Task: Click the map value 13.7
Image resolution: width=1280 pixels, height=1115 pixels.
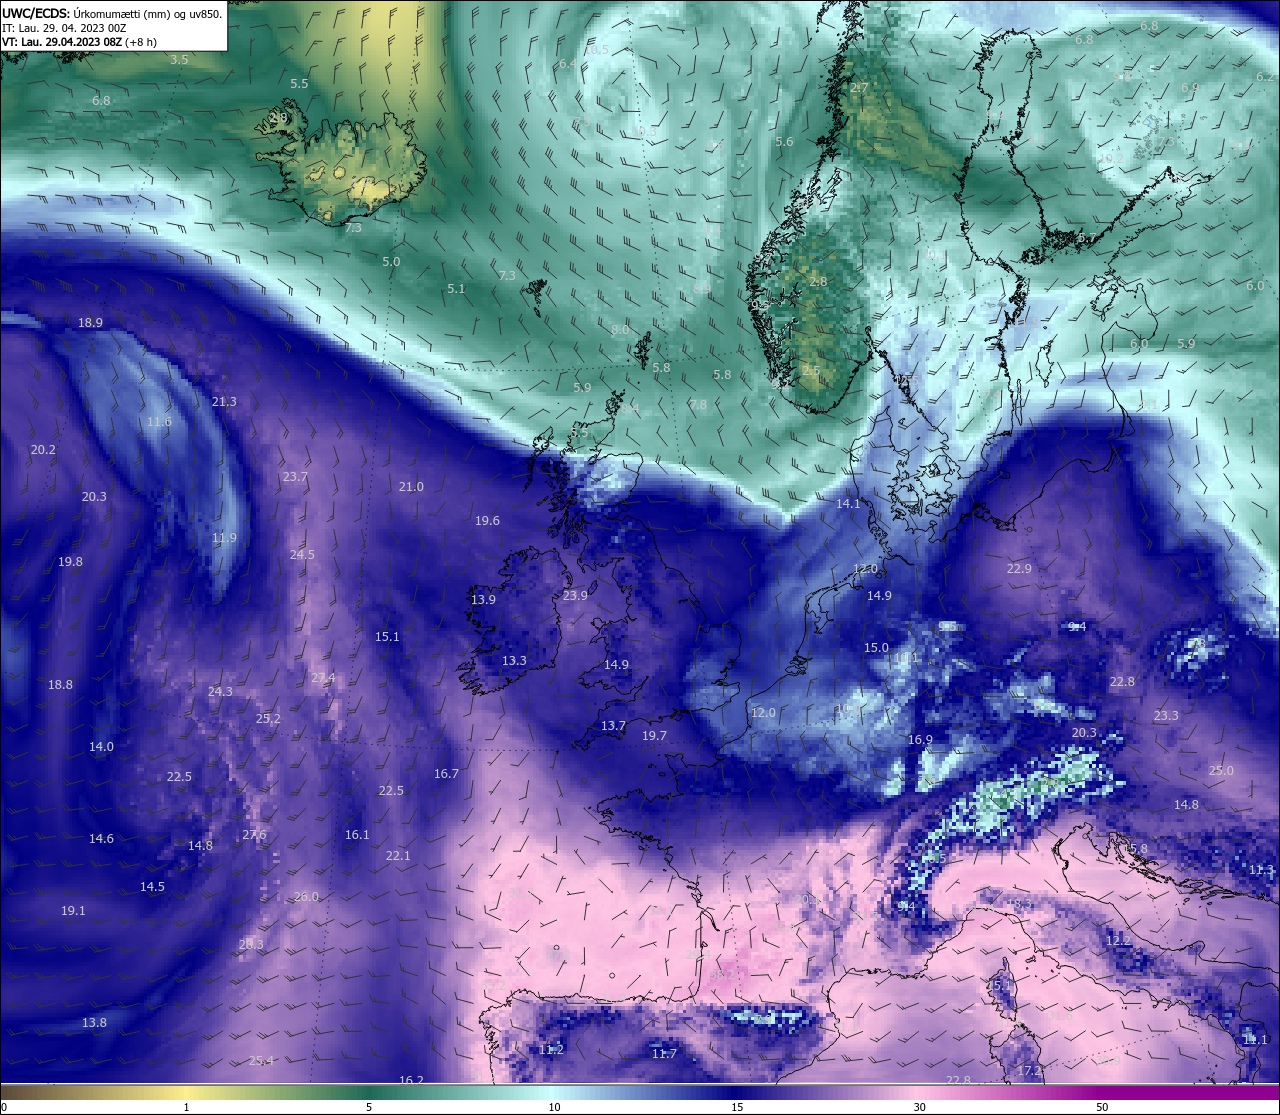Action: [613, 726]
